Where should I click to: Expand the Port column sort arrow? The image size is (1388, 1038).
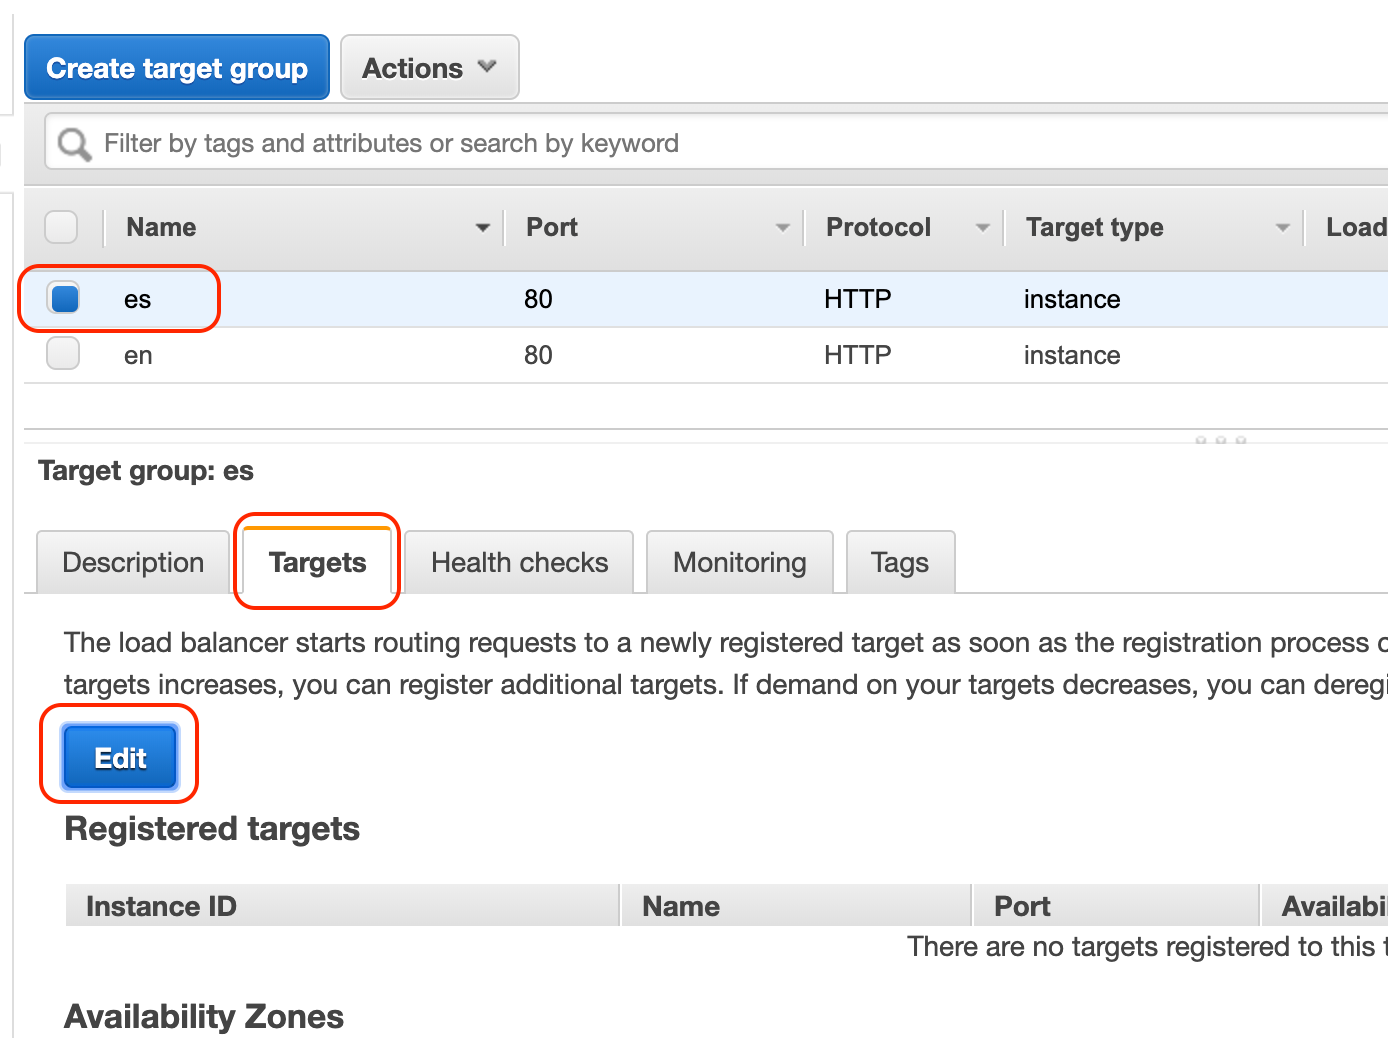pyautogui.click(x=783, y=228)
